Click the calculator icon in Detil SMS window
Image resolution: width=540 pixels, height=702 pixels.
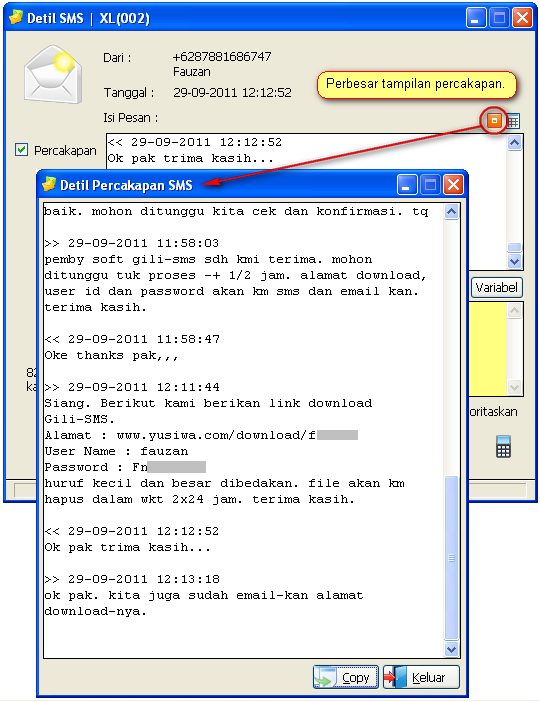pyautogui.click(x=503, y=446)
